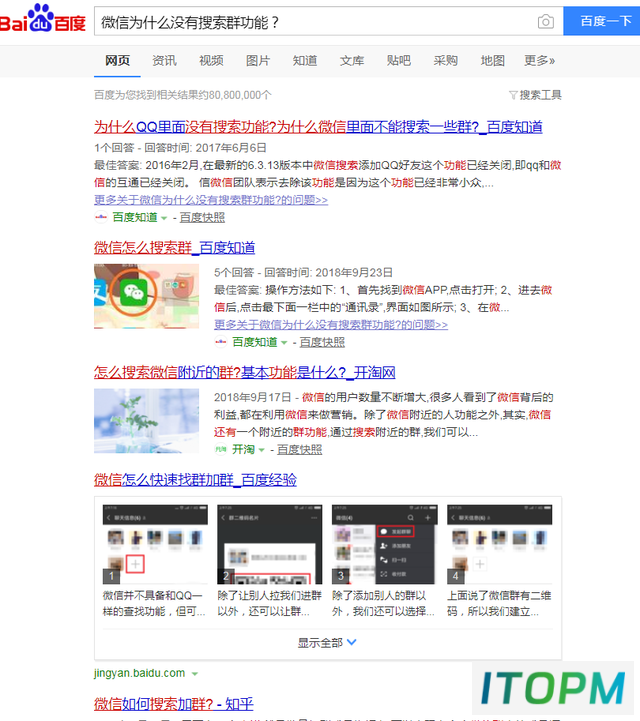Image resolution: width=640 pixels, height=721 pixels.
Task: Click jingyan.baidu.com source link
Action: [139, 673]
